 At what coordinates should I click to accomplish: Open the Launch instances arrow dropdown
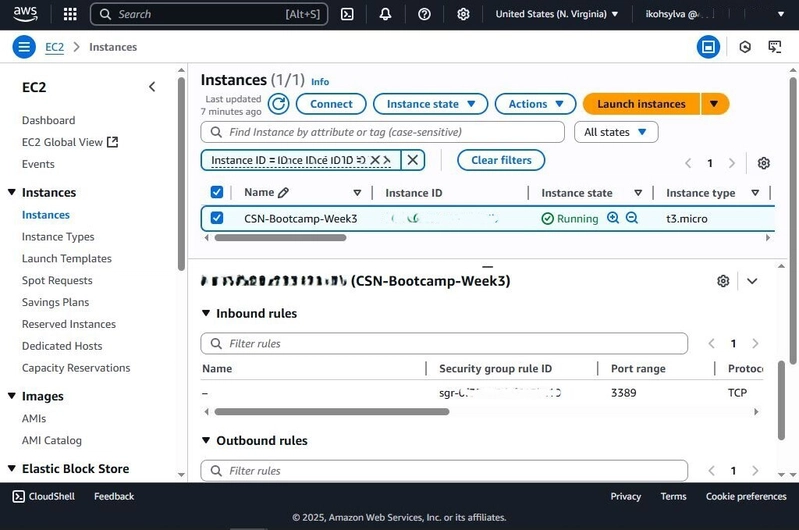[x=714, y=104]
